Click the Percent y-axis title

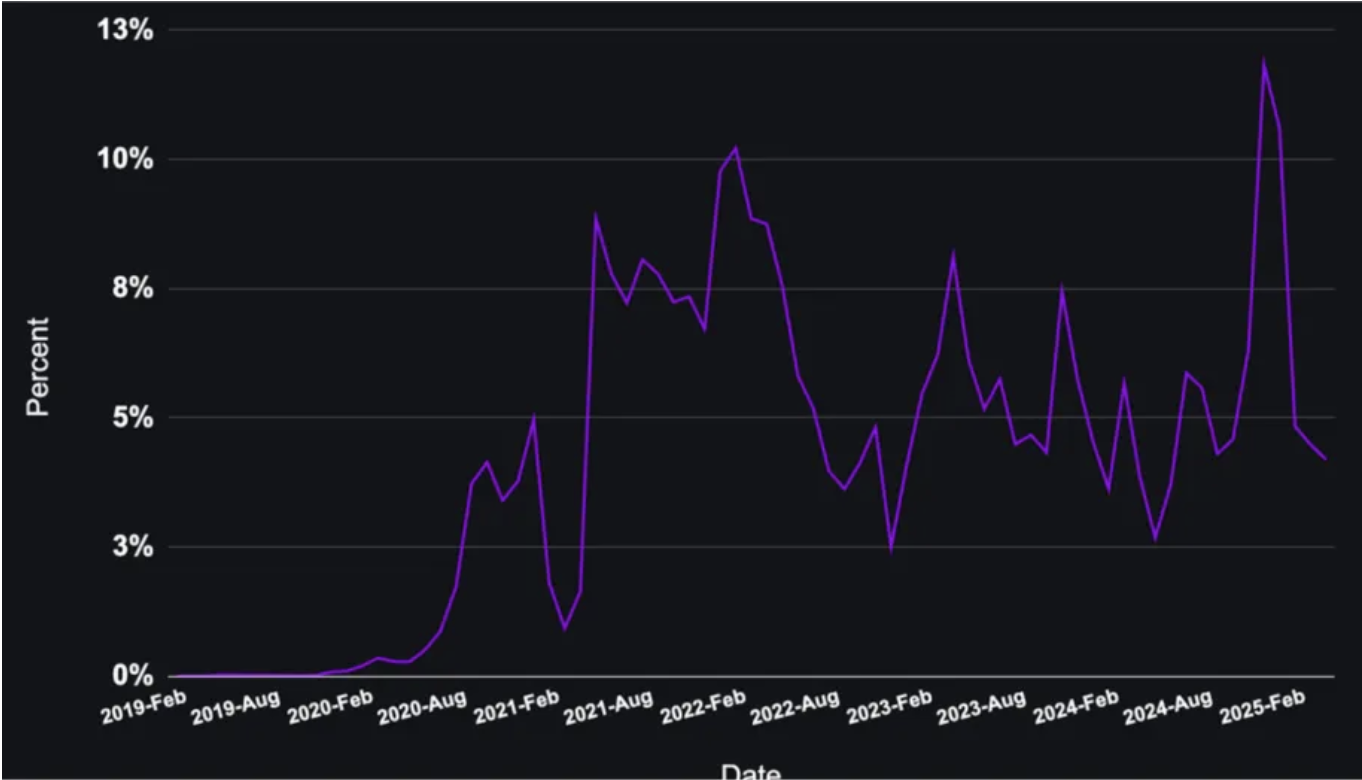coord(38,366)
